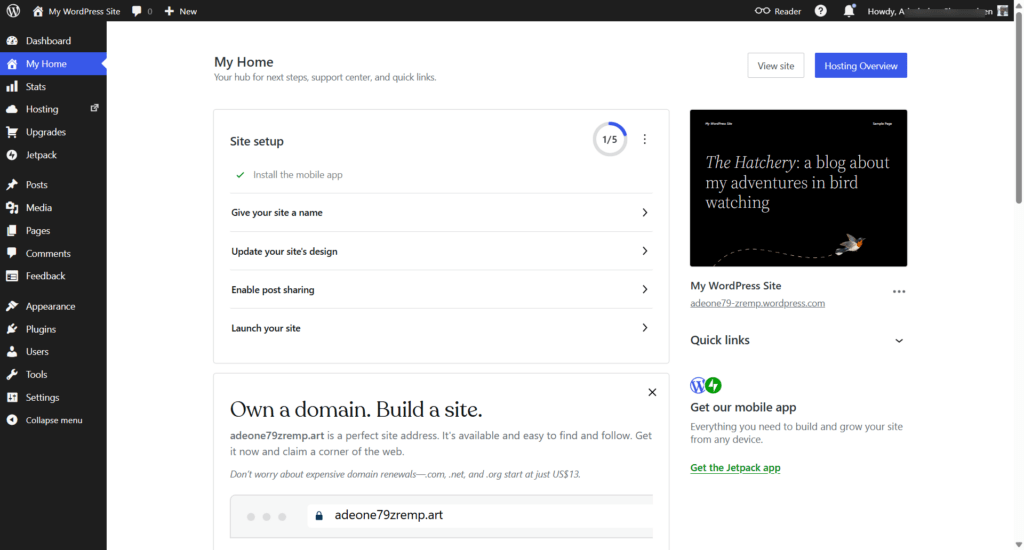Select My Home in sidebar
This screenshot has height=550, width=1024.
tap(54, 63)
